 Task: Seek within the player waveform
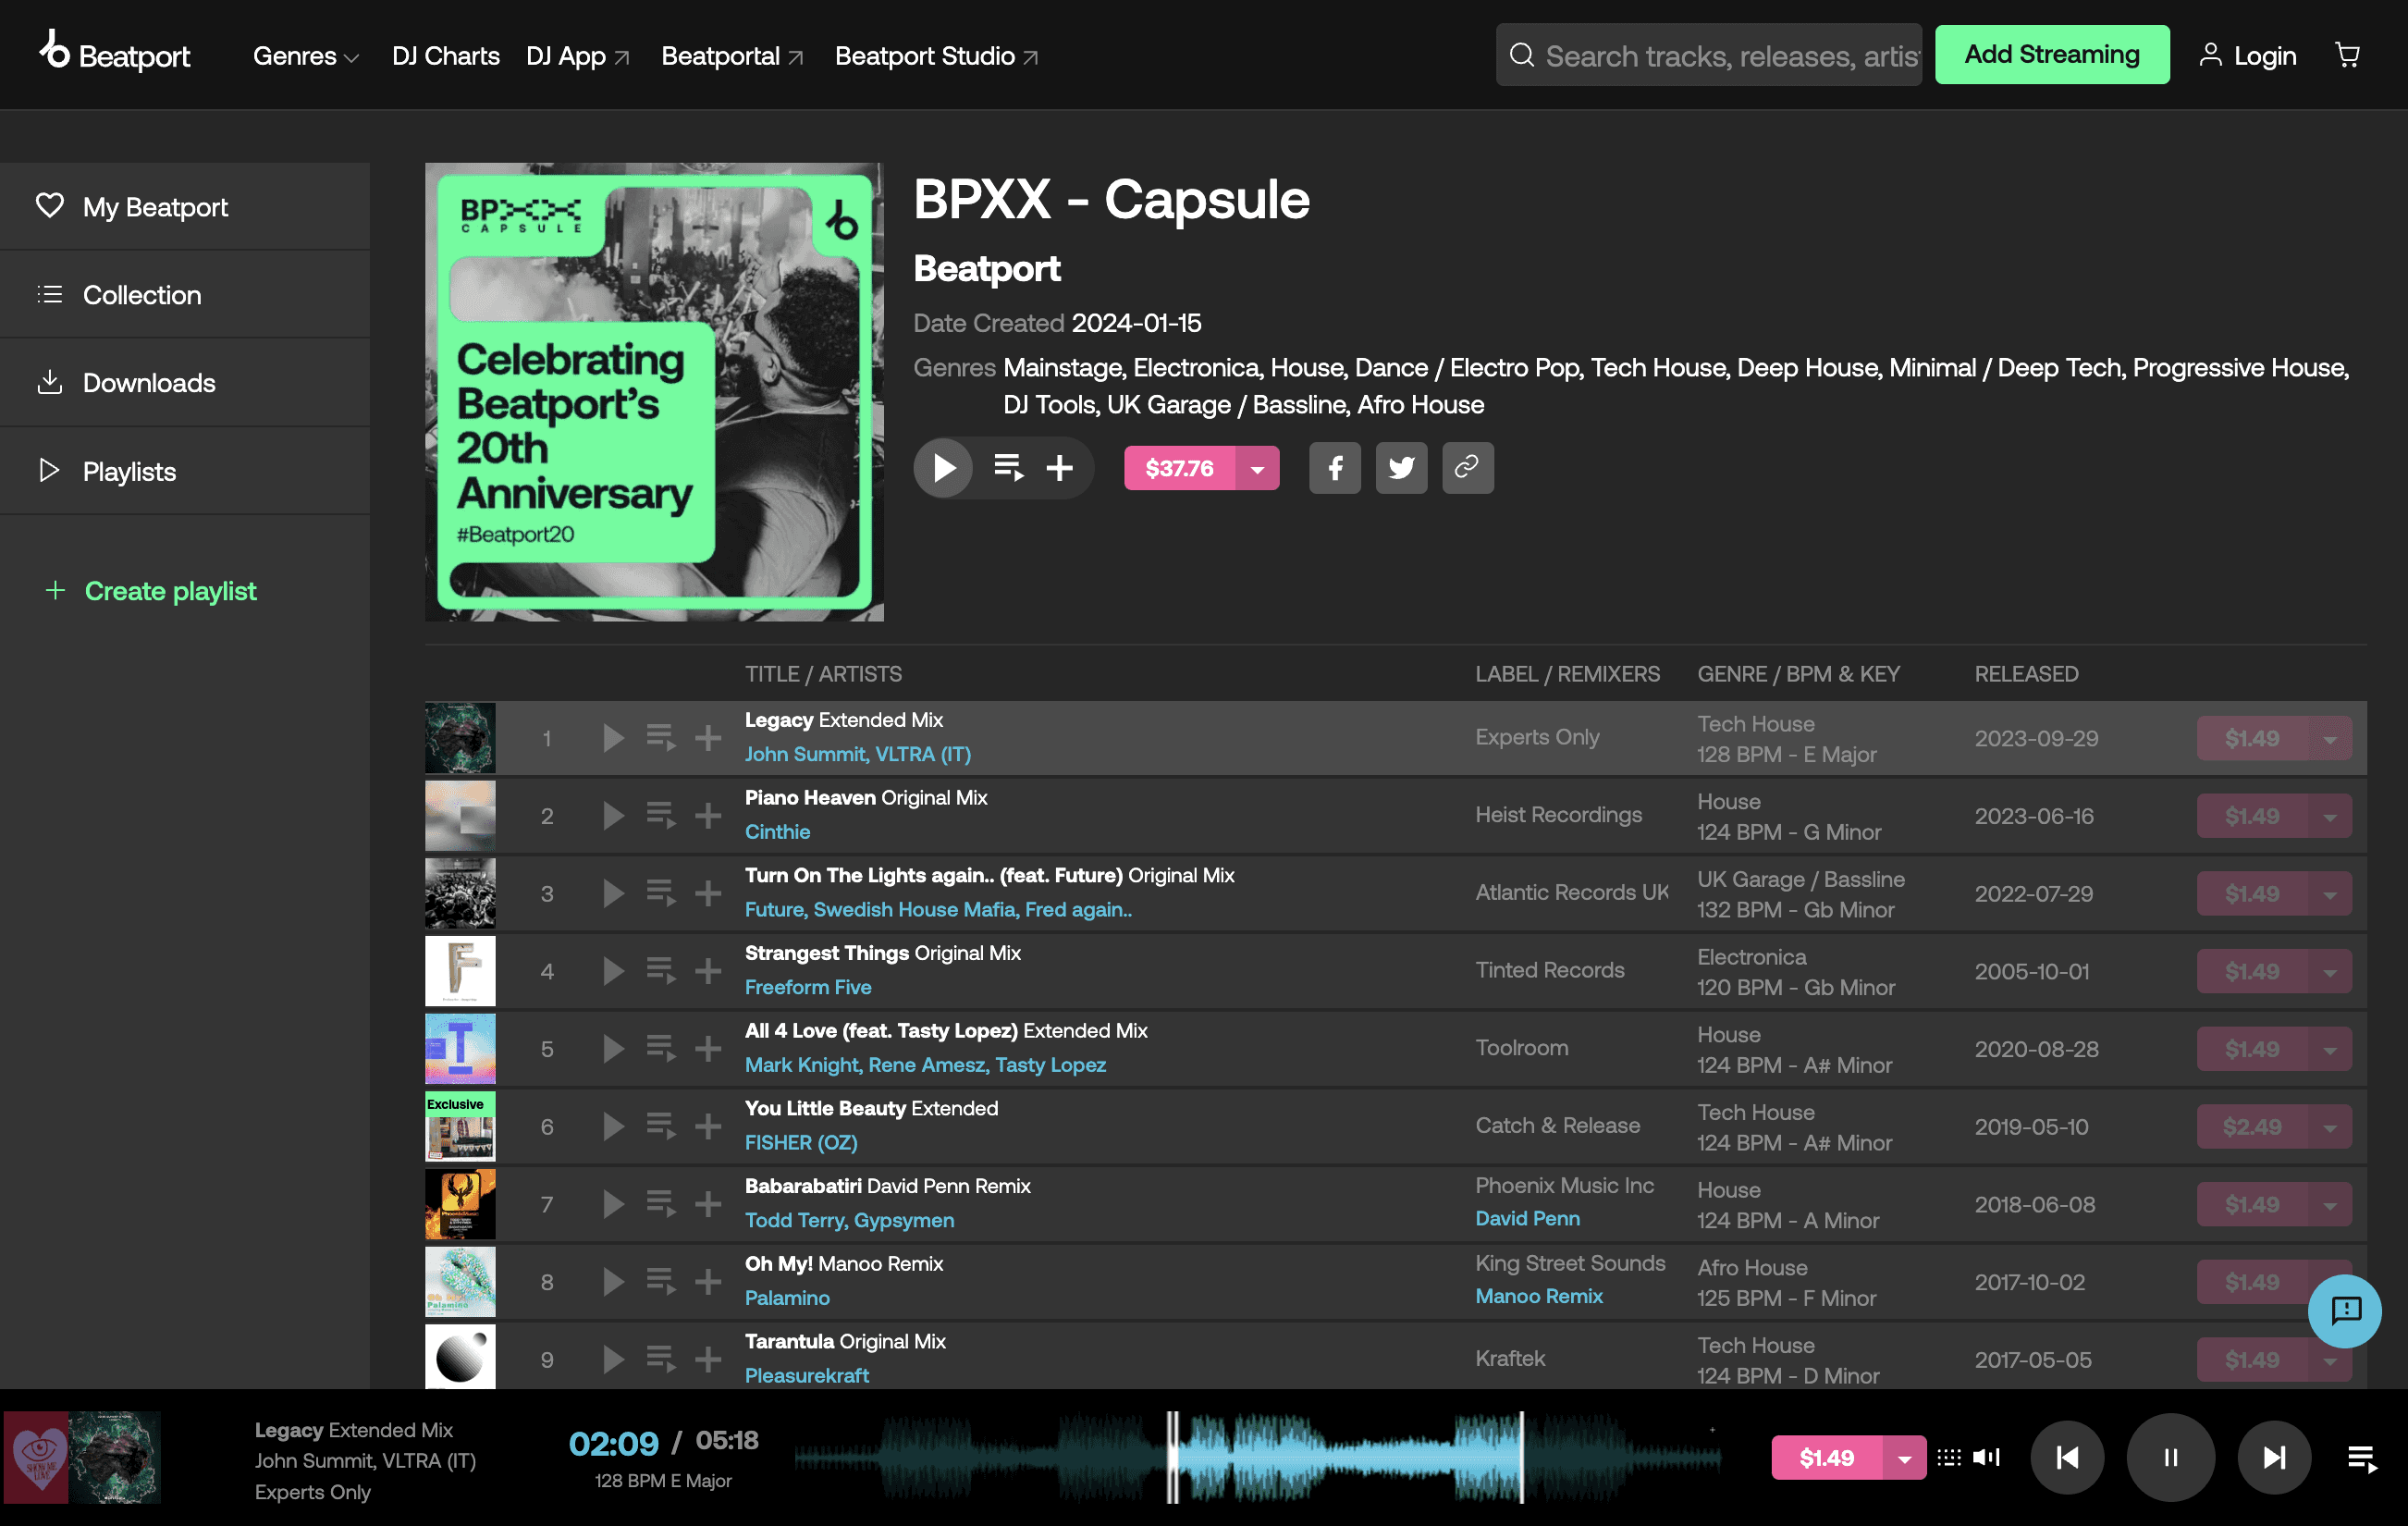[1257, 1457]
